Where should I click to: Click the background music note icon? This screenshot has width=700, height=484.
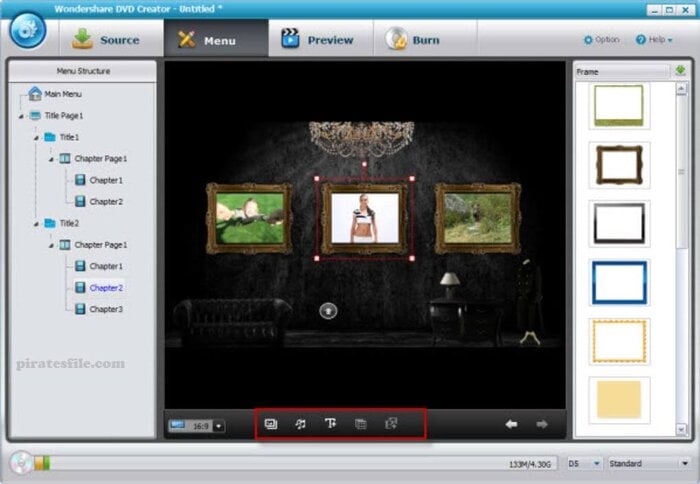(300, 424)
